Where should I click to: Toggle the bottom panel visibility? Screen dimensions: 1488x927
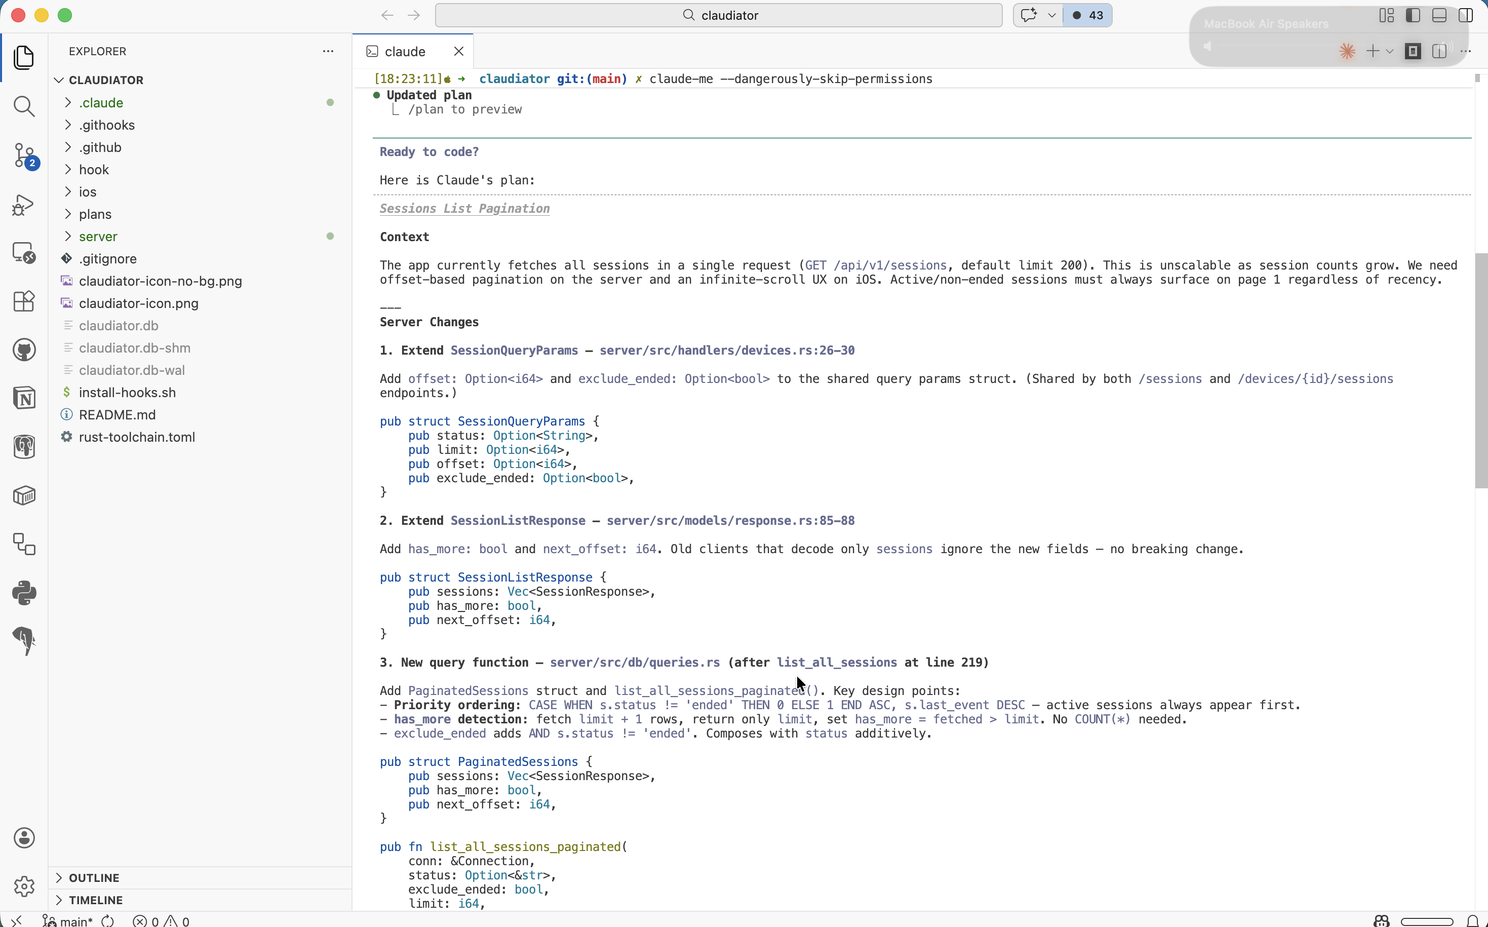click(x=1439, y=15)
